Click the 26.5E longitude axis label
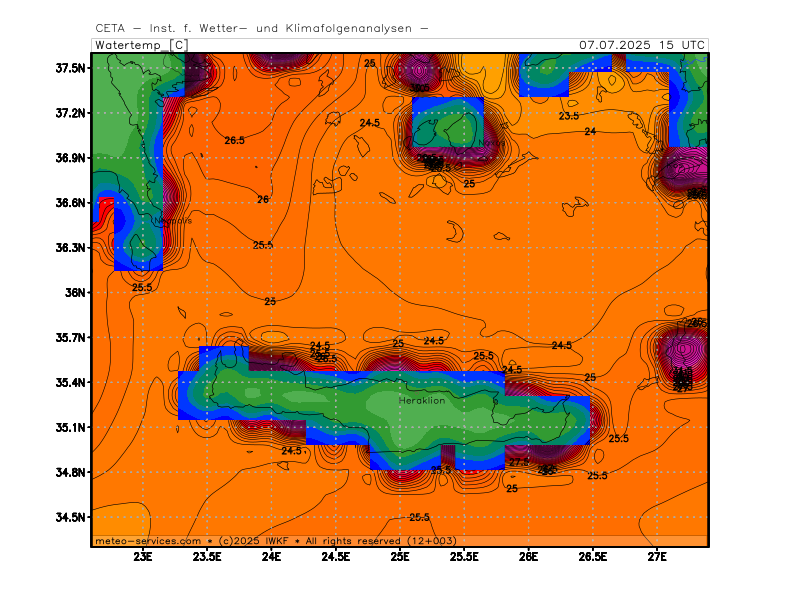The image size is (800, 600). pyautogui.click(x=593, y=557)
